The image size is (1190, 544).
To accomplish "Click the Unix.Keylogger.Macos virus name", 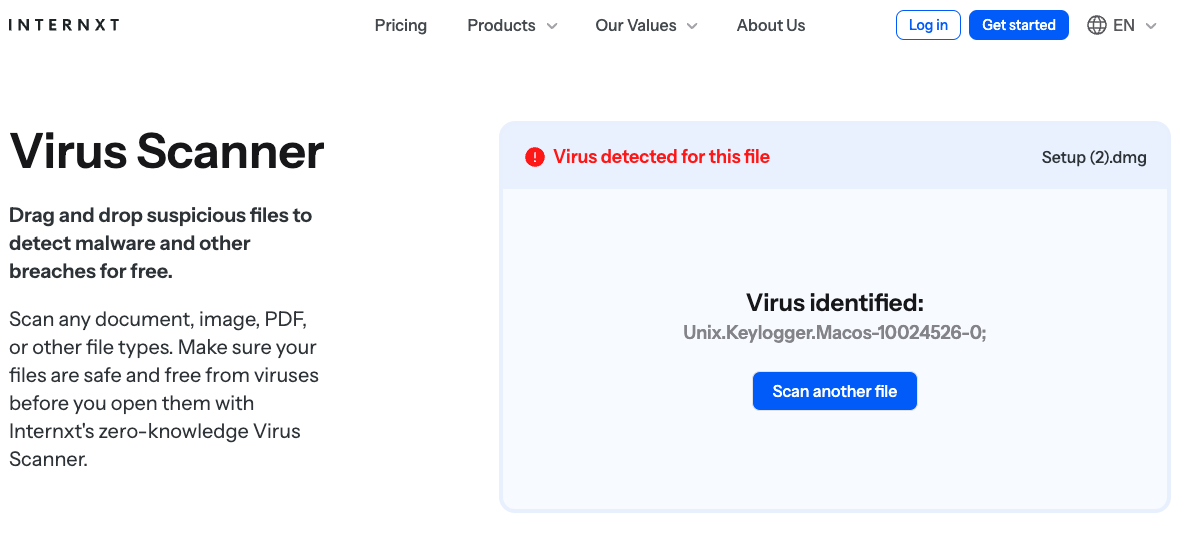I will 835,332.
